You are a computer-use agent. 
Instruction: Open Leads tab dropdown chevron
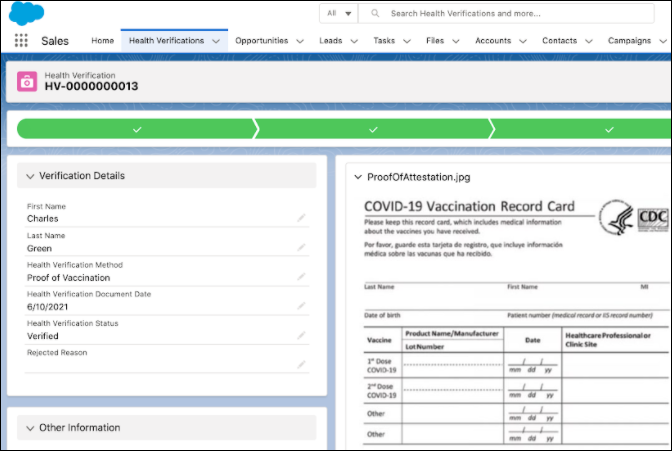[x=354, y=41]
